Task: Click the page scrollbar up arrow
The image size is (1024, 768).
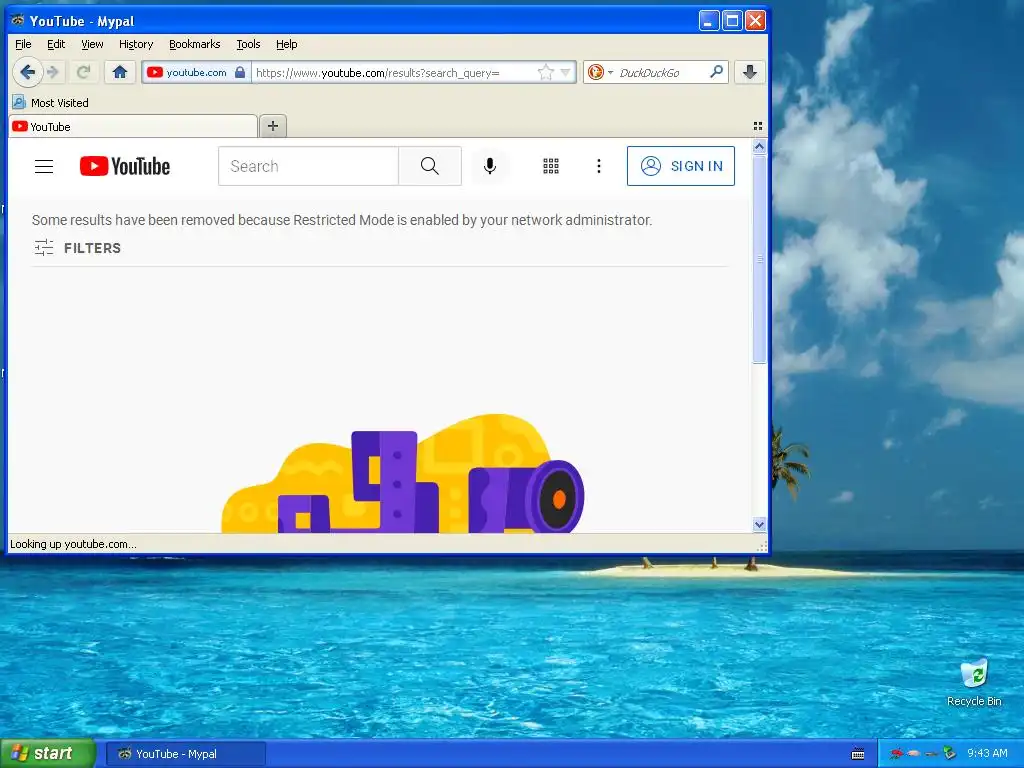Action: [759, 147]
